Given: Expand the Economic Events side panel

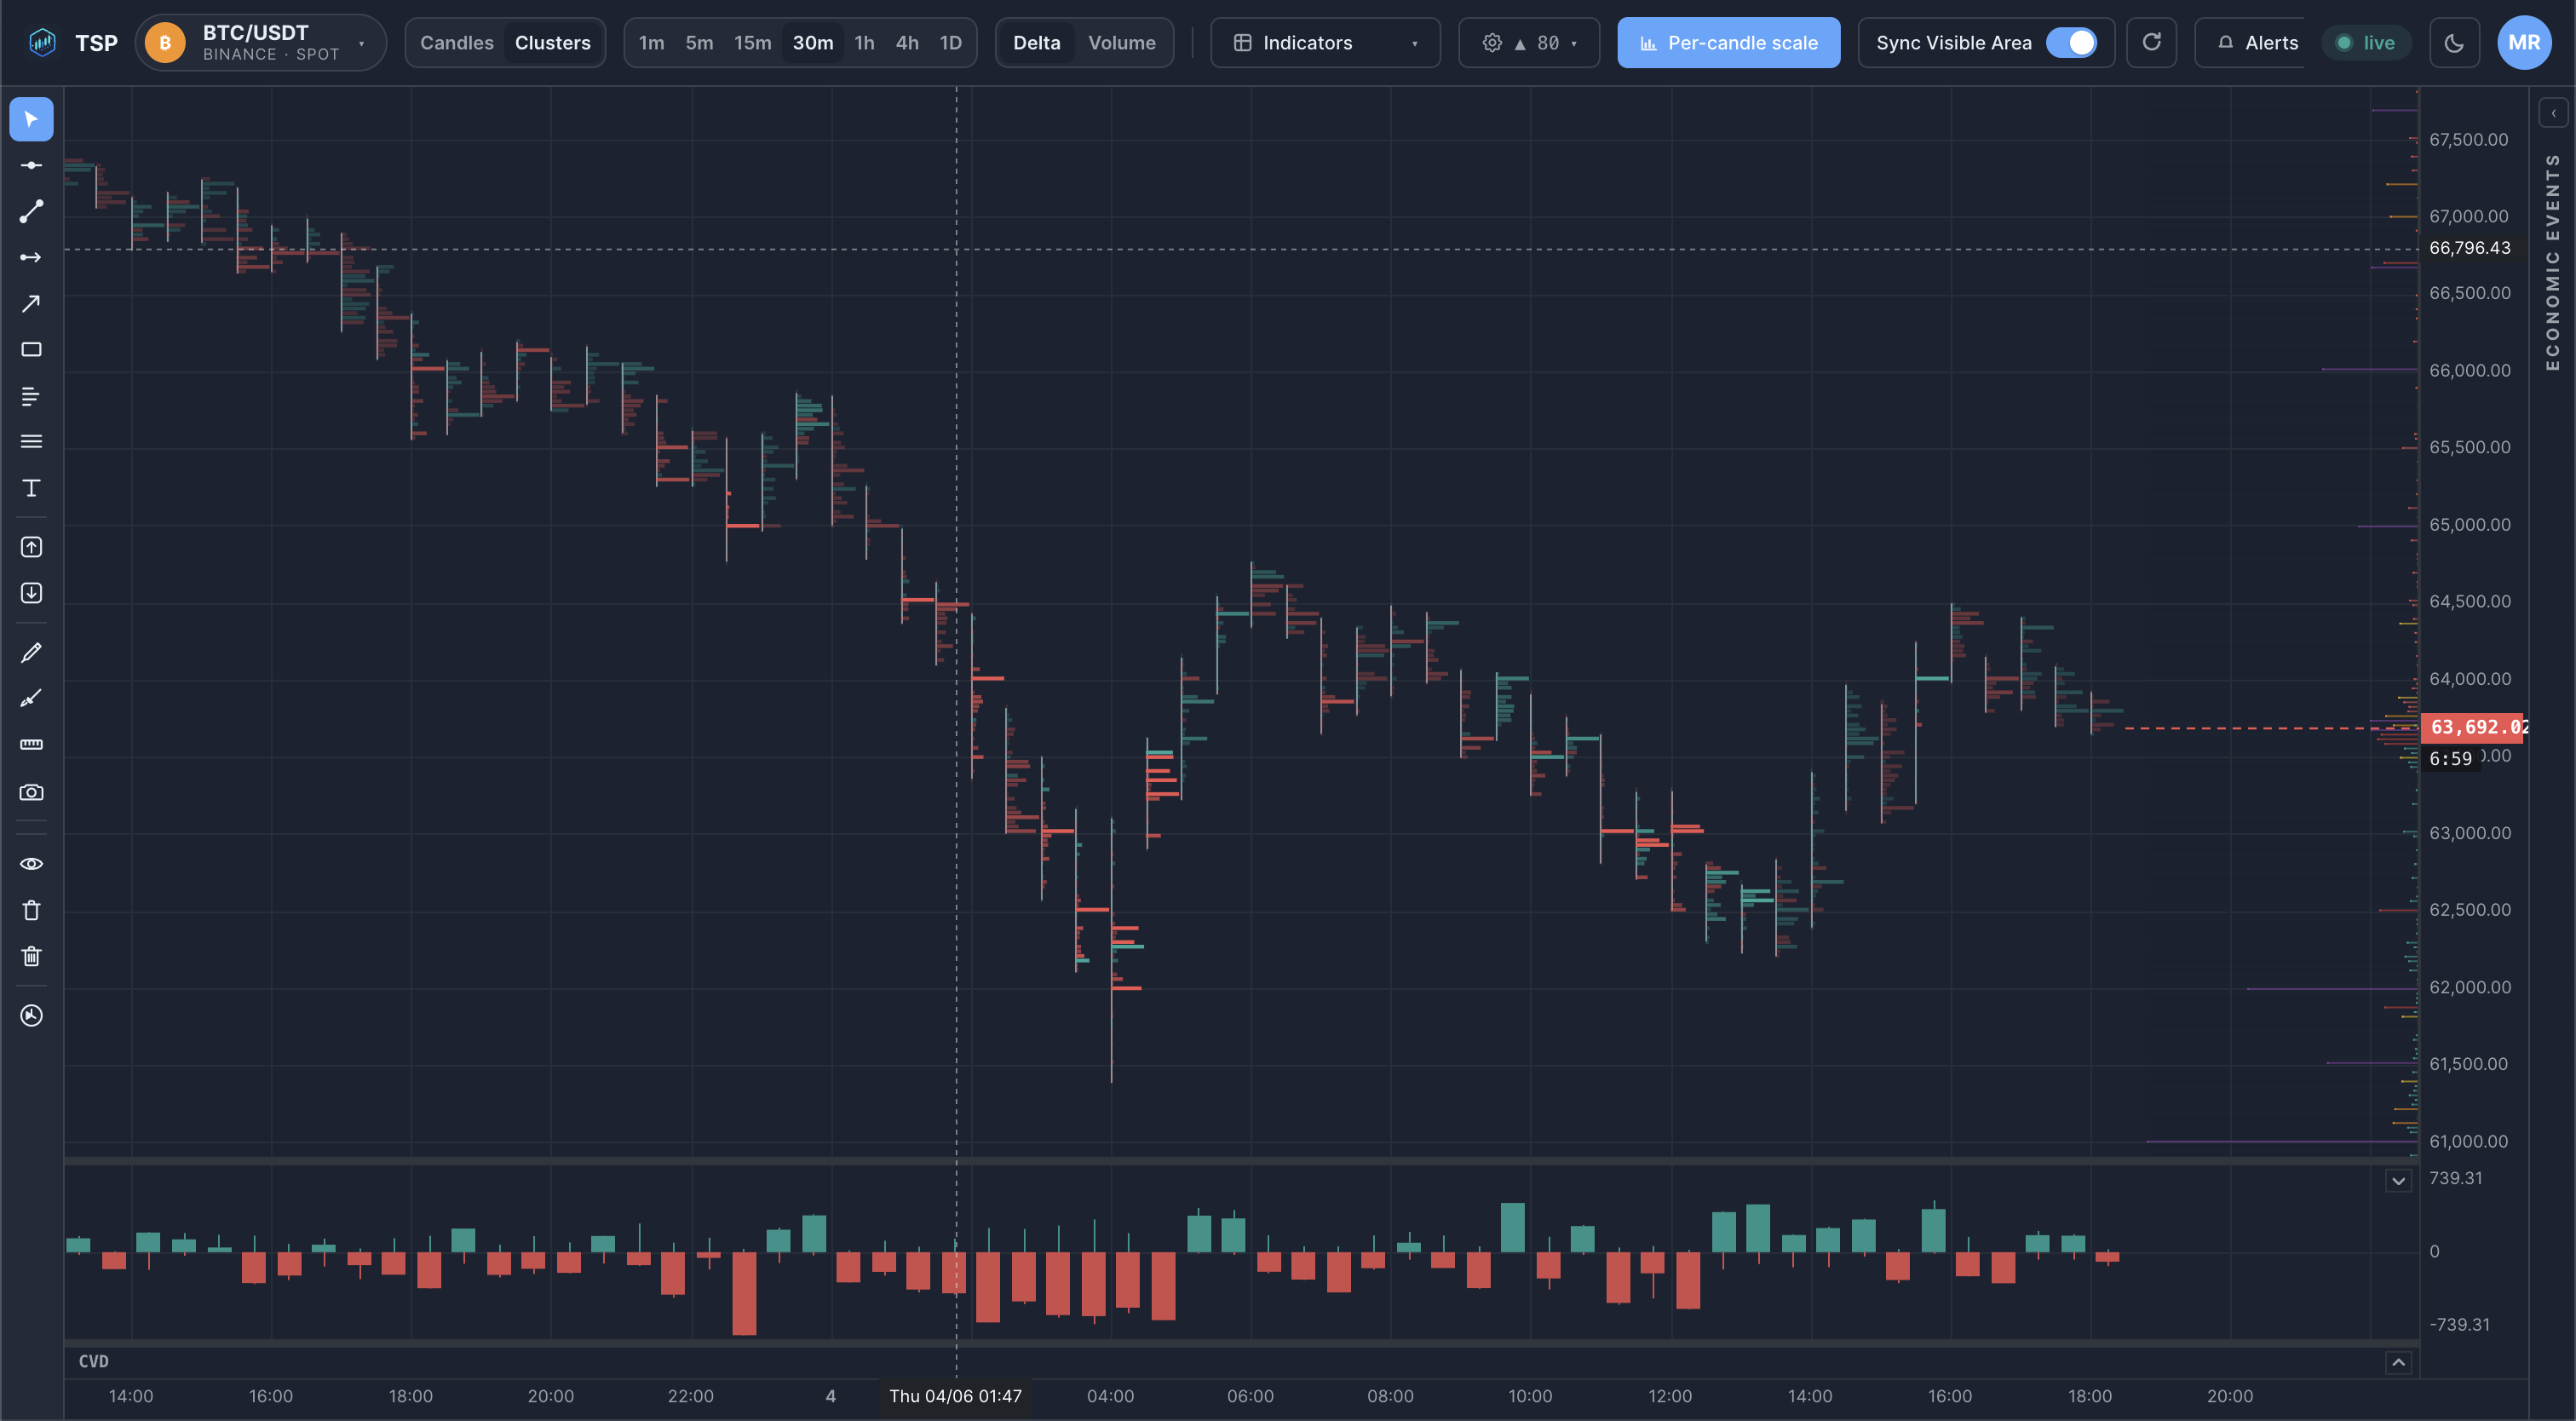Looking at the screenshot, I should [x=2553, y=113].
